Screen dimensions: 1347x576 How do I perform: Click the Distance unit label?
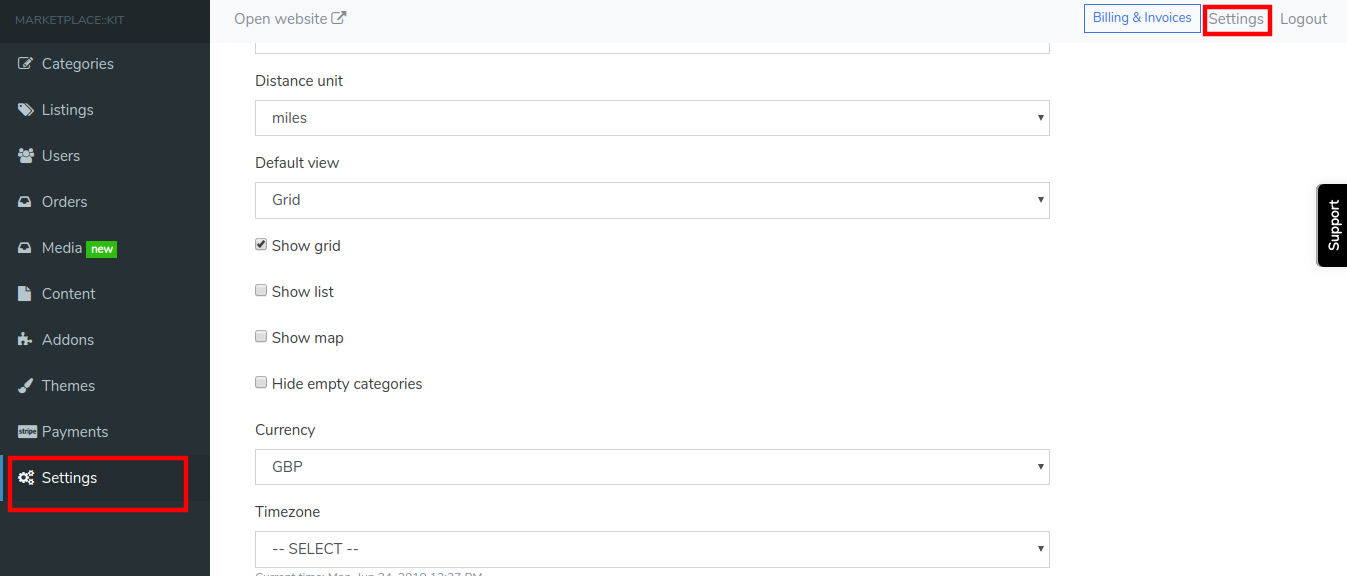click(299, 81)
